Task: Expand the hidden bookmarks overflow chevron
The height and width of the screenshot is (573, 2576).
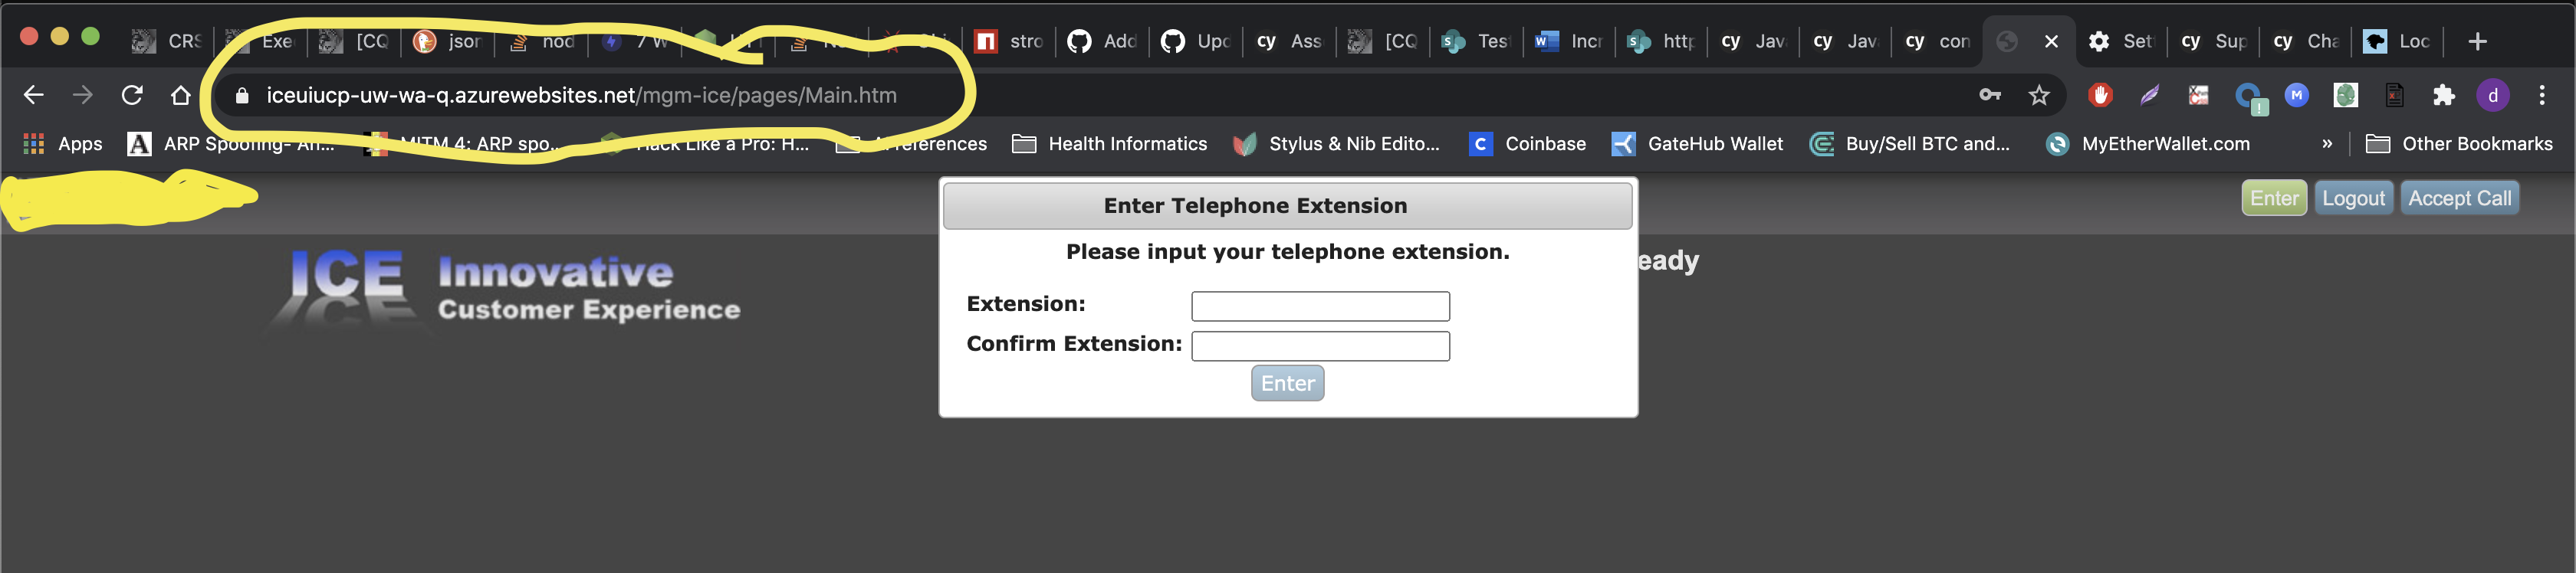Action: (2327, 143)
